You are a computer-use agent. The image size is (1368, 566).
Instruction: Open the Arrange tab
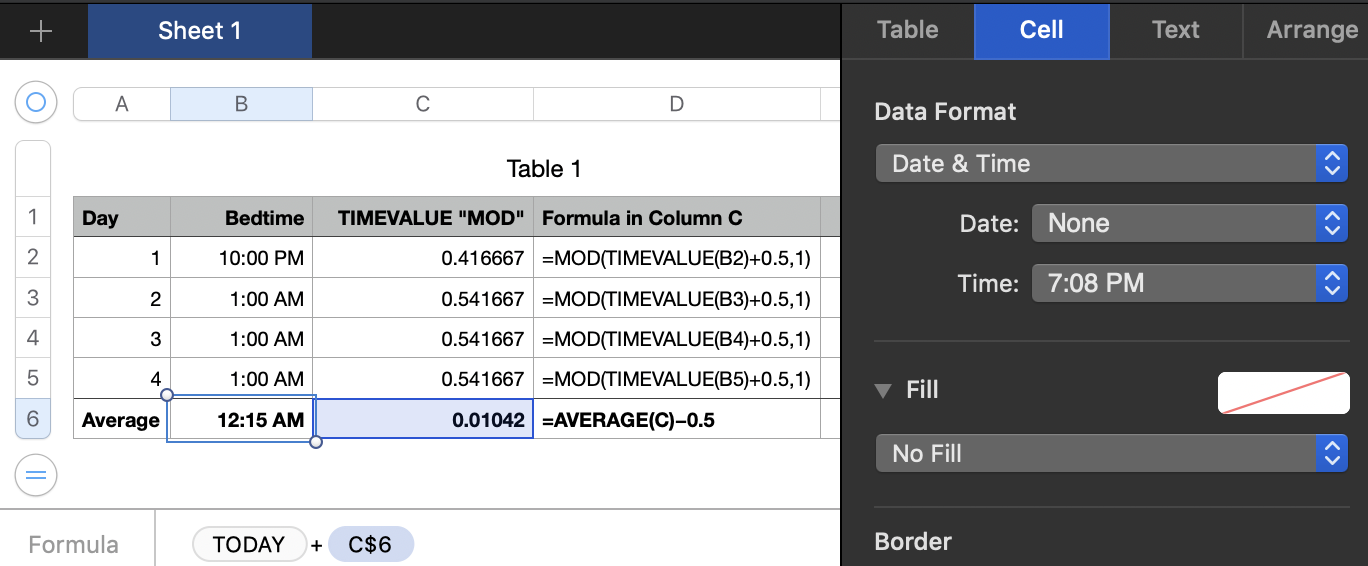pyautogui.click(x=1311, y=30)
